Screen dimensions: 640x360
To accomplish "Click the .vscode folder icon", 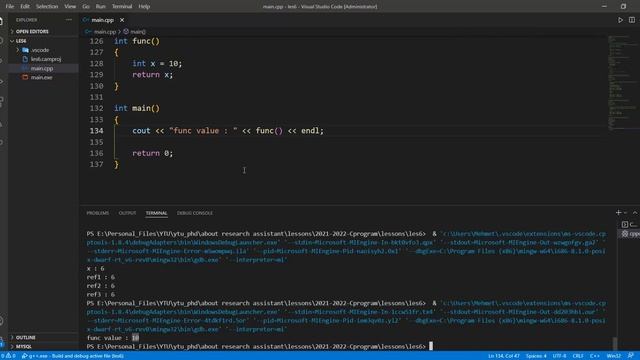I will (x=26, y=50).
